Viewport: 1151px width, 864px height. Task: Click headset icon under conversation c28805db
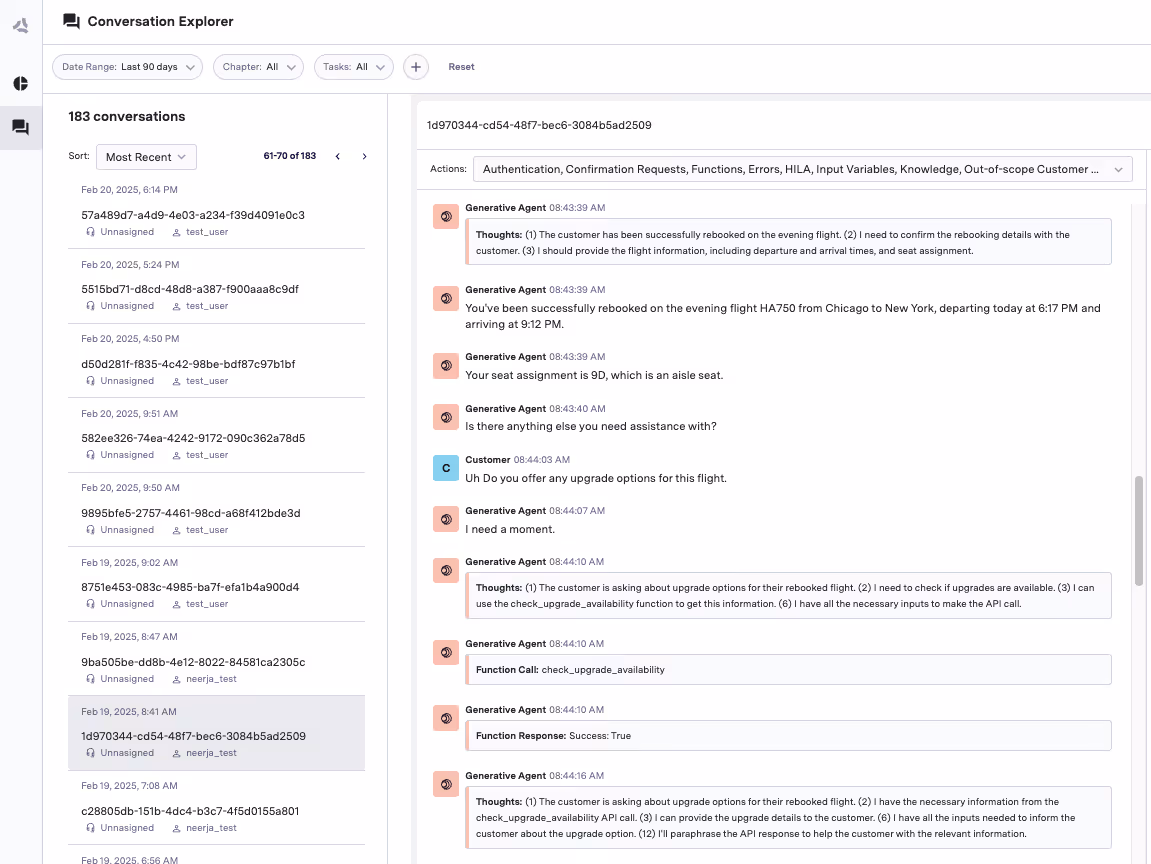pos(90,828)
